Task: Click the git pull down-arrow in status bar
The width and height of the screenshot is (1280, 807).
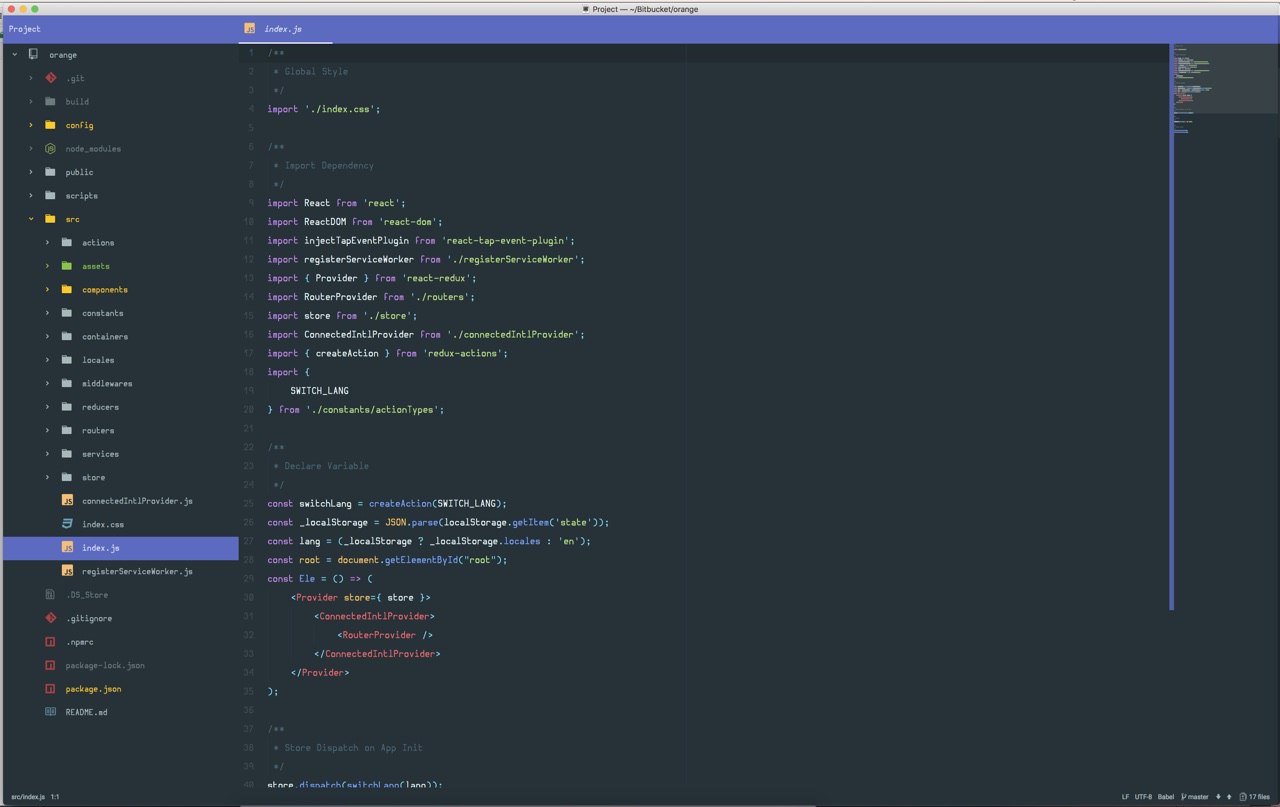Action: [1217, 797]
